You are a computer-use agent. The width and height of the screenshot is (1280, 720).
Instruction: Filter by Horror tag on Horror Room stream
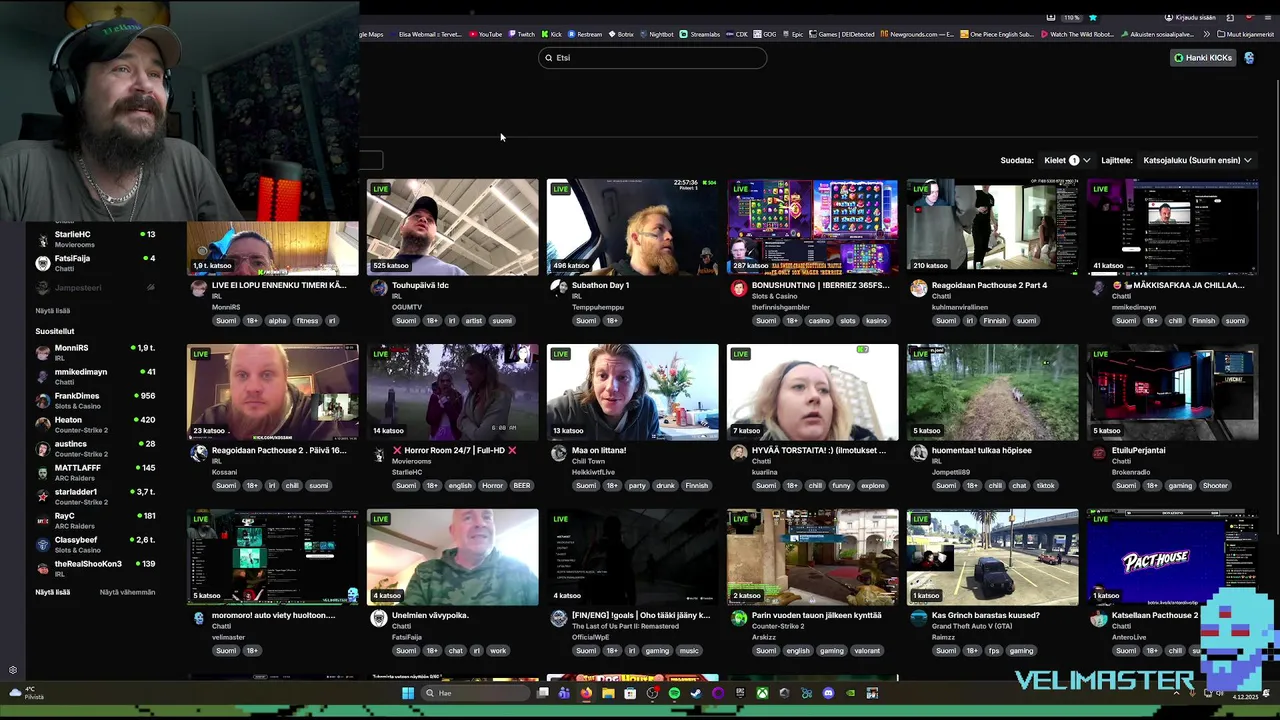pos(492,486)
